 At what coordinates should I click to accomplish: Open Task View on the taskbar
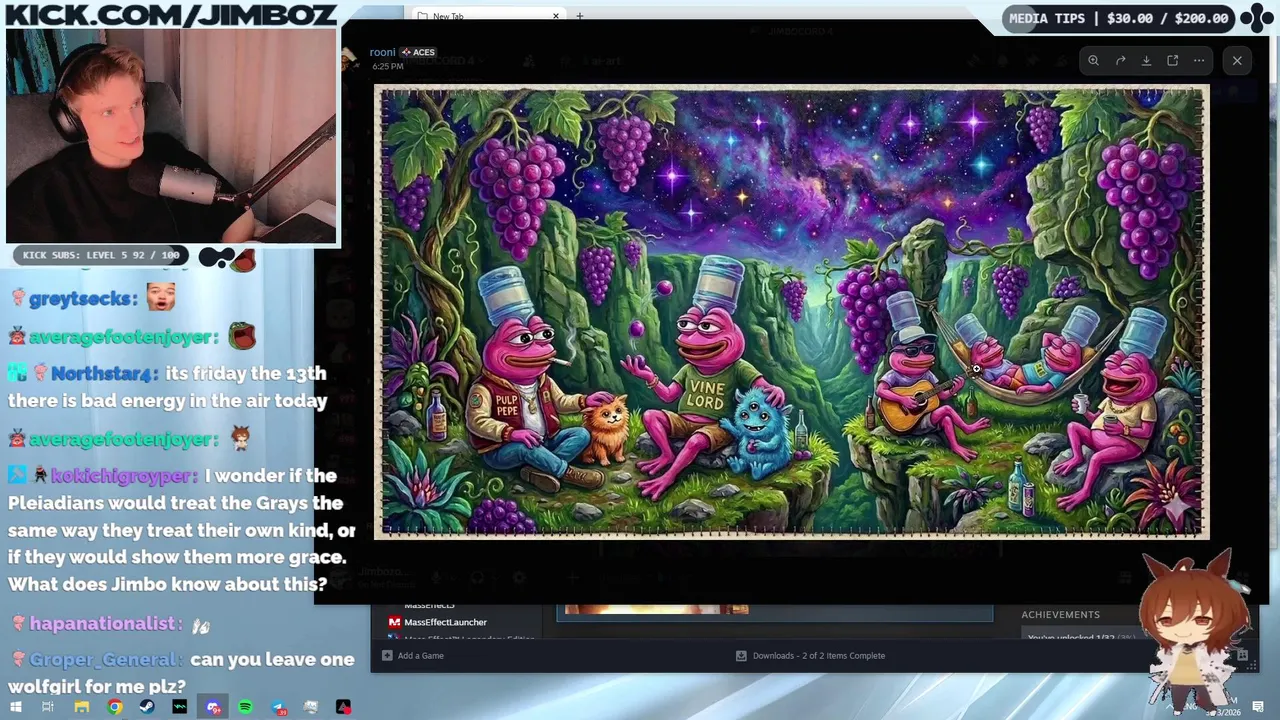click(x=48, y=707)
